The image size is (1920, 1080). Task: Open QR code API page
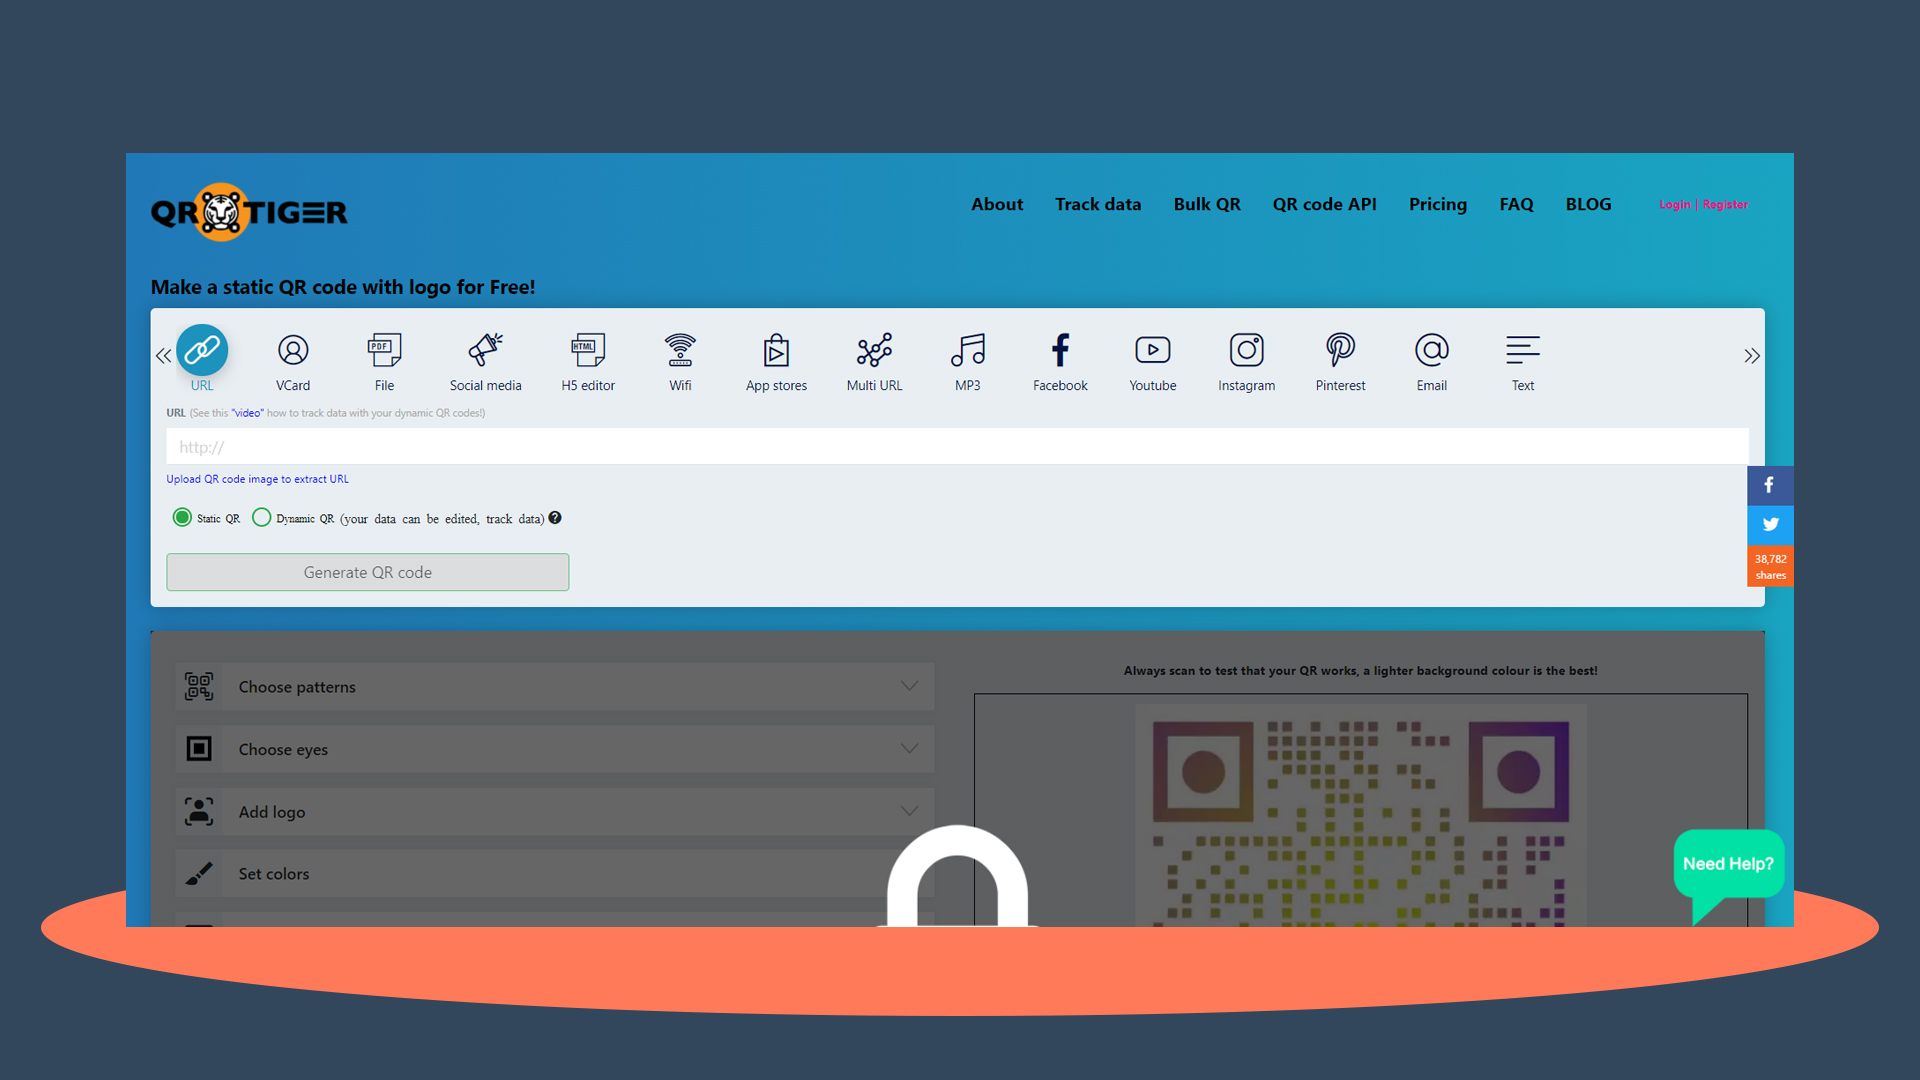pyautogui.click(x=1324, y=204)
